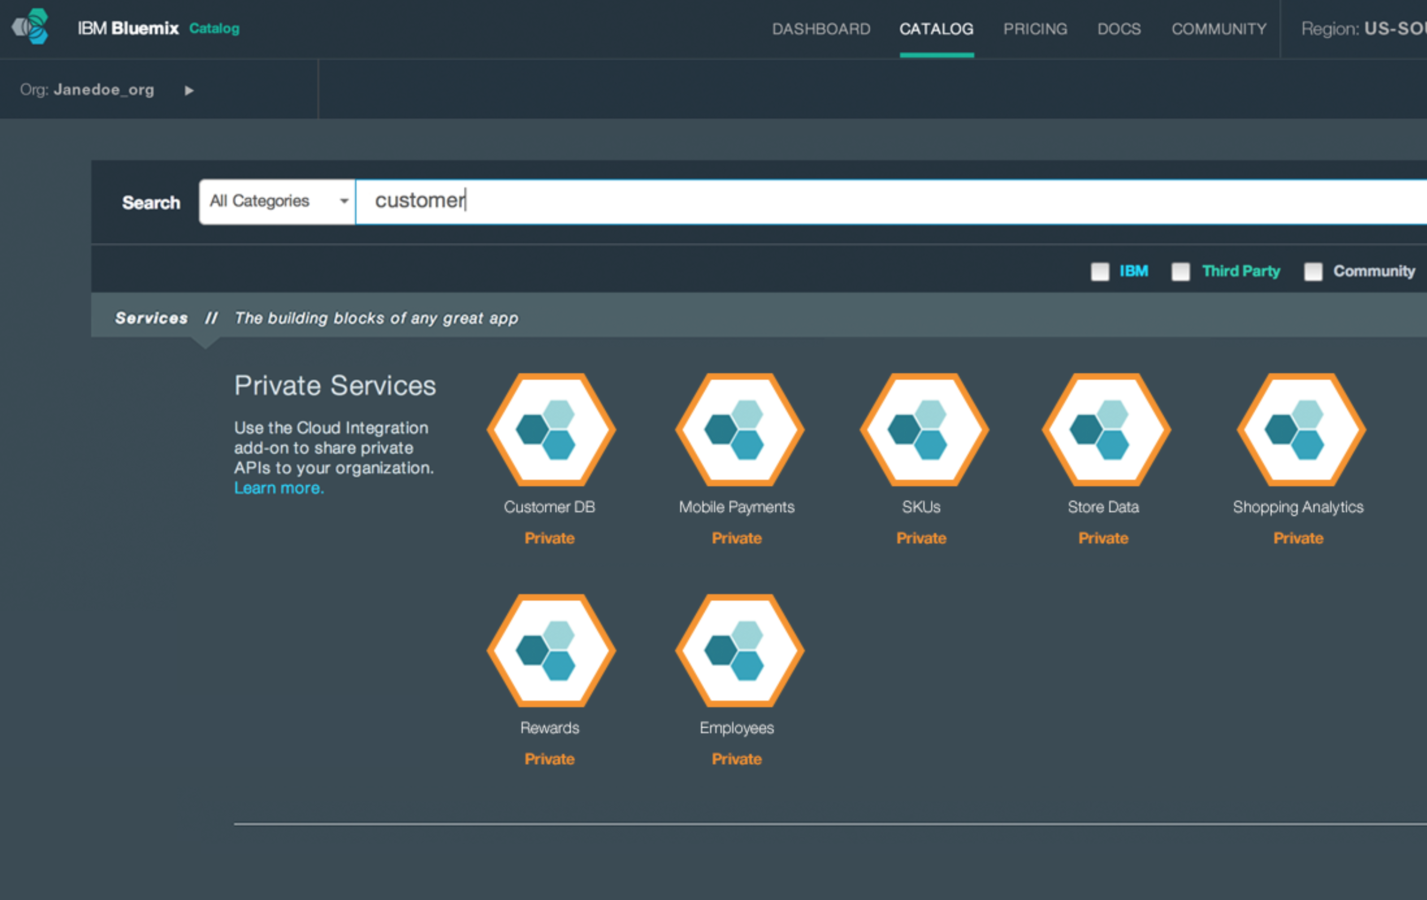Enable the IBM filter checkbox
Screen dimensions: 1427x900
(1100, 272)
